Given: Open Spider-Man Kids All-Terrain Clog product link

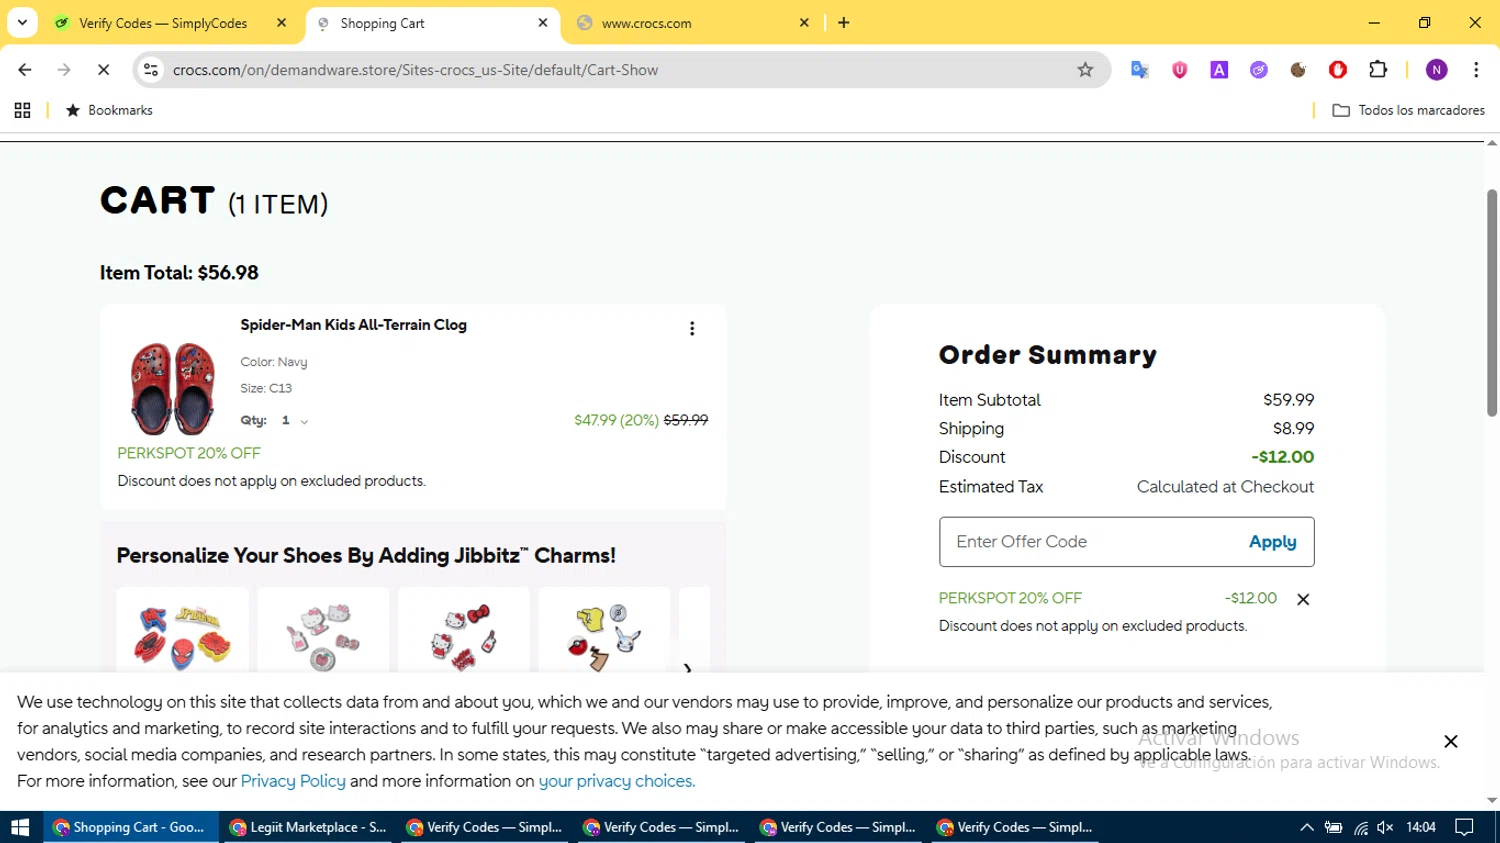Looking at the screenshot, I should 353,325.
